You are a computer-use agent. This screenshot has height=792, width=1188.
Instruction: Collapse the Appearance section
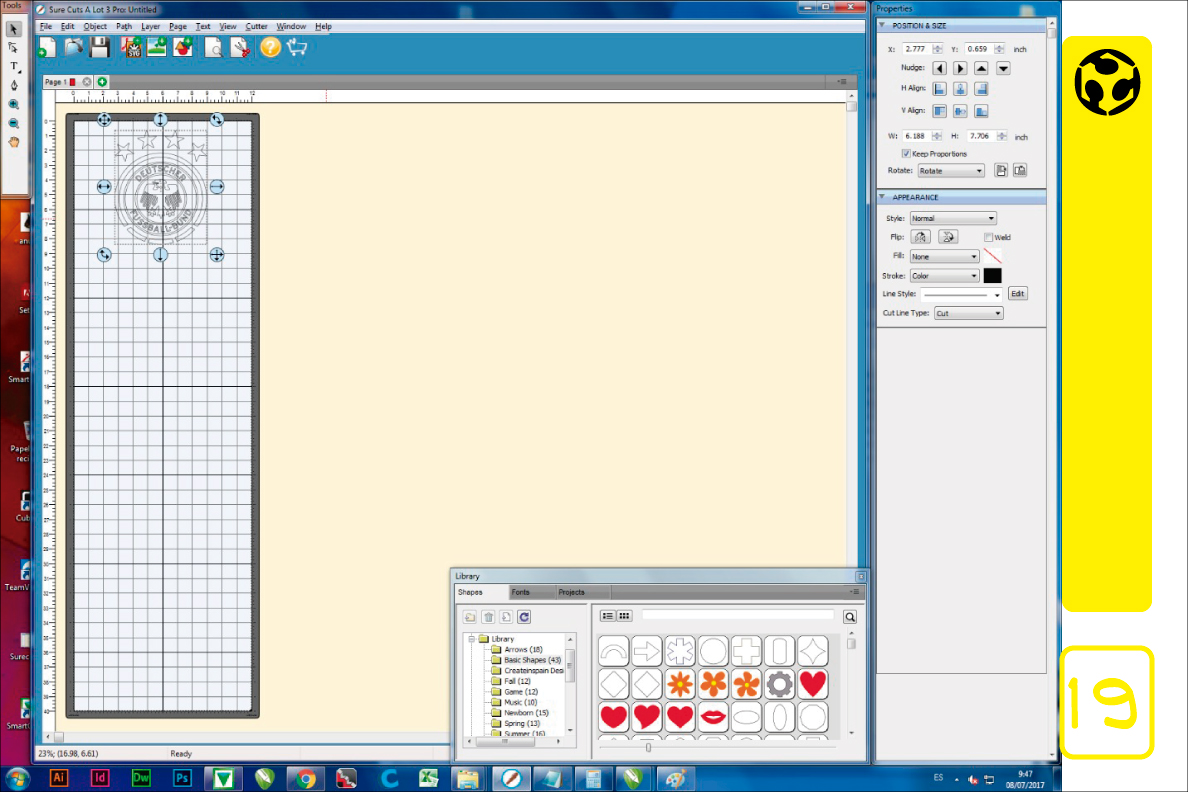(882, 197)
